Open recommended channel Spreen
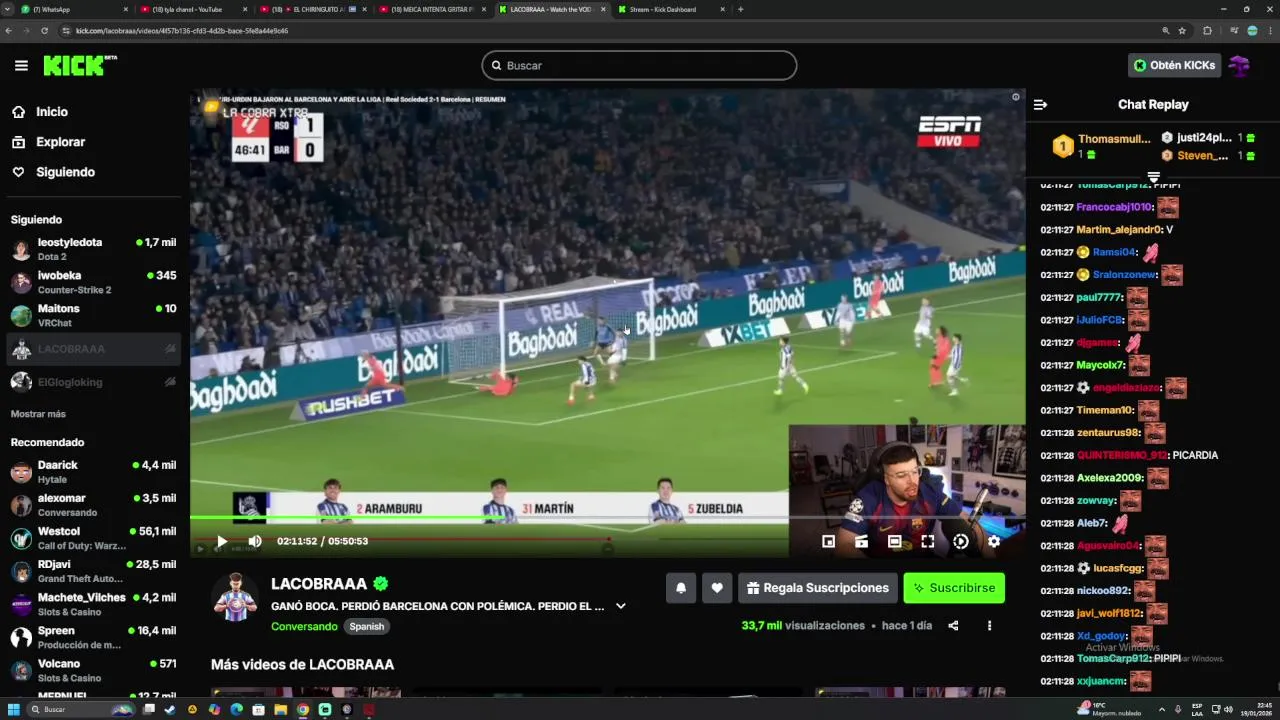The height and width of the screenshot is (720, 1280). tap(93, 637)
